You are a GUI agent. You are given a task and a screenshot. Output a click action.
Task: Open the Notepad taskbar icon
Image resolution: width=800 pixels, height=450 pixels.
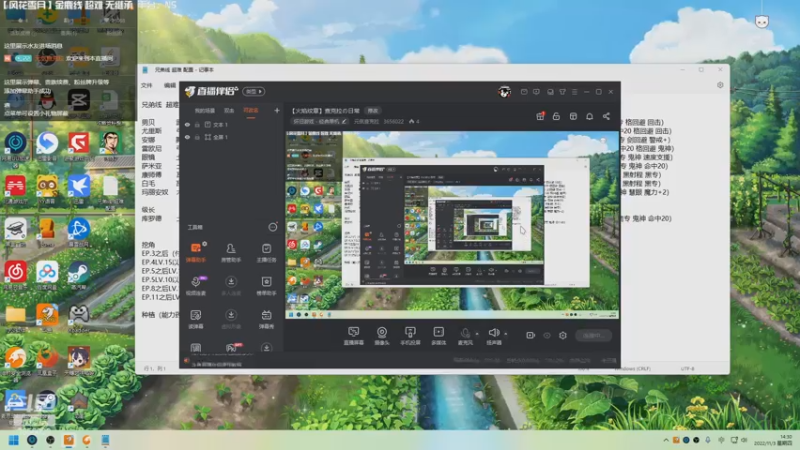(x=105, y=440)
